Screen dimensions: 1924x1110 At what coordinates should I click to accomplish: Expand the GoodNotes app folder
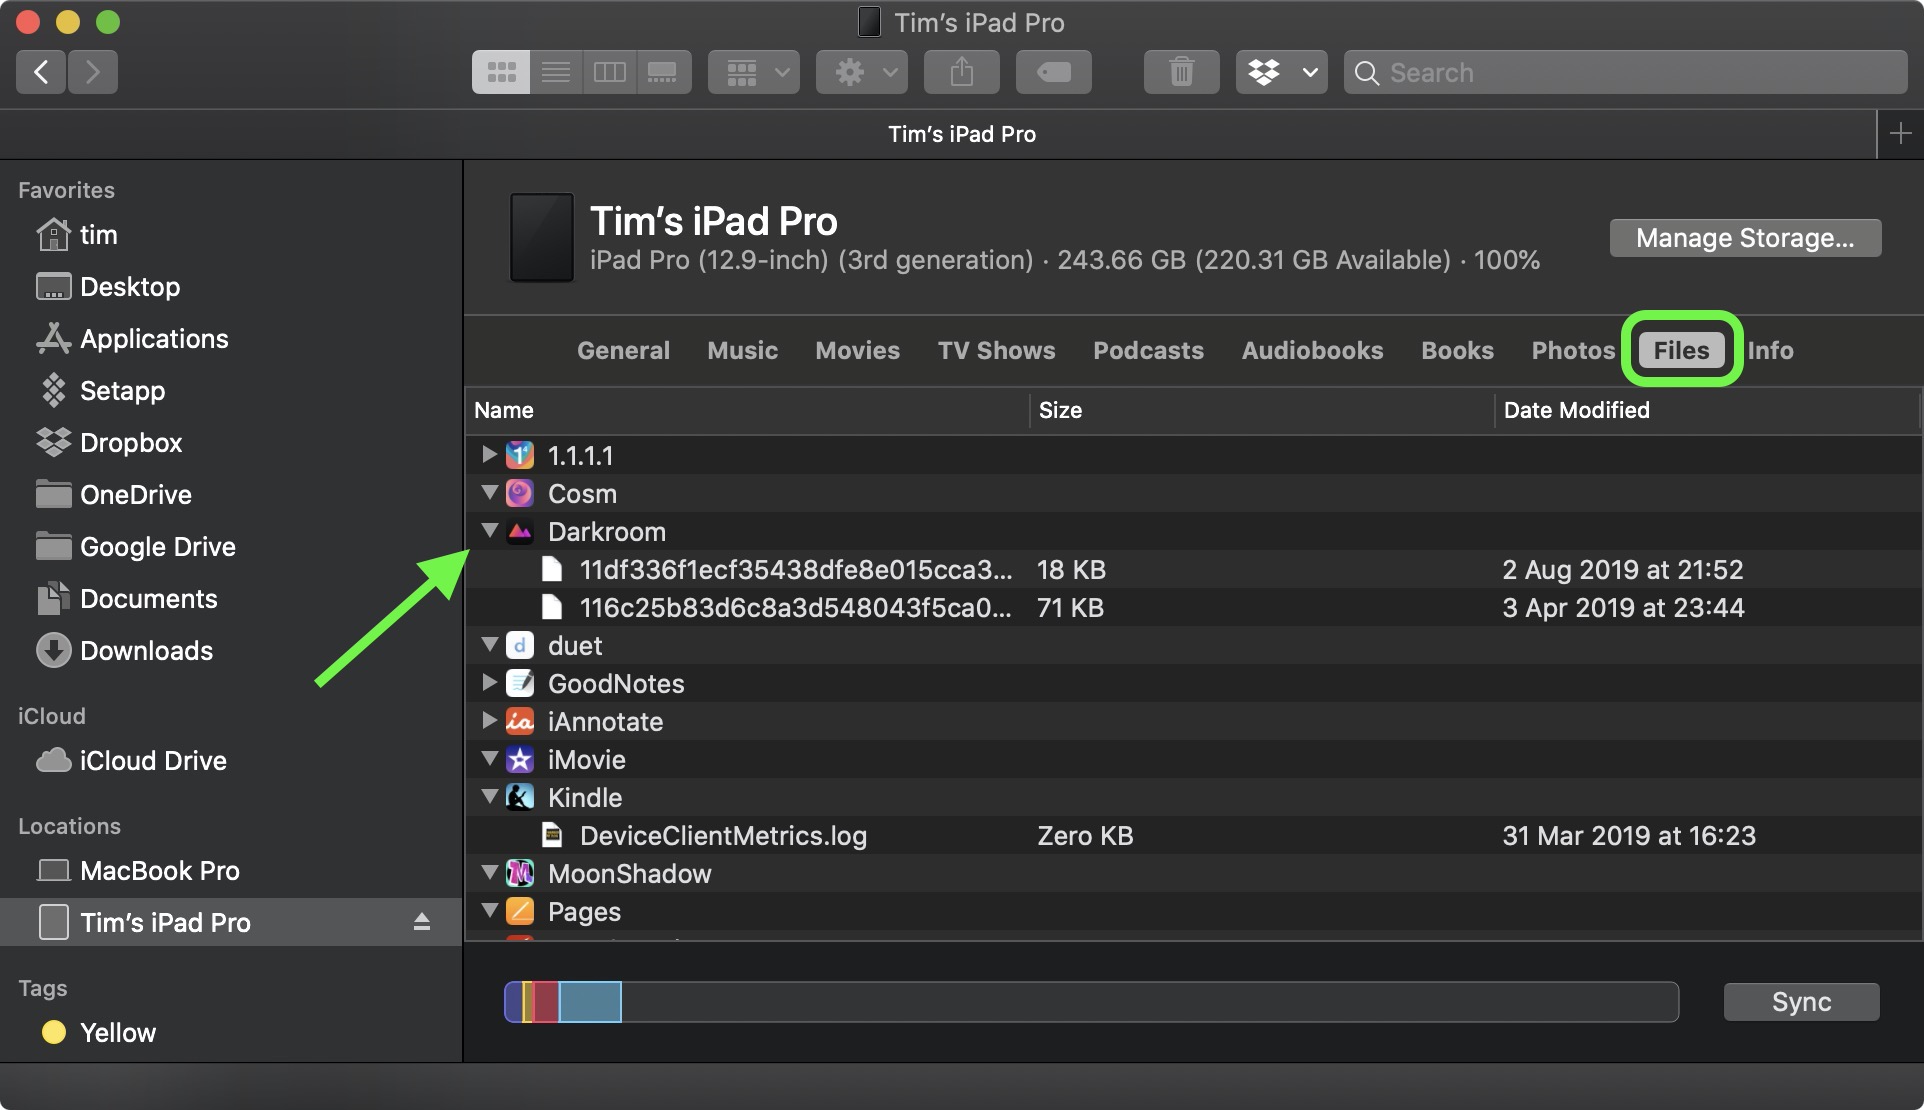[x=490, y=683]
